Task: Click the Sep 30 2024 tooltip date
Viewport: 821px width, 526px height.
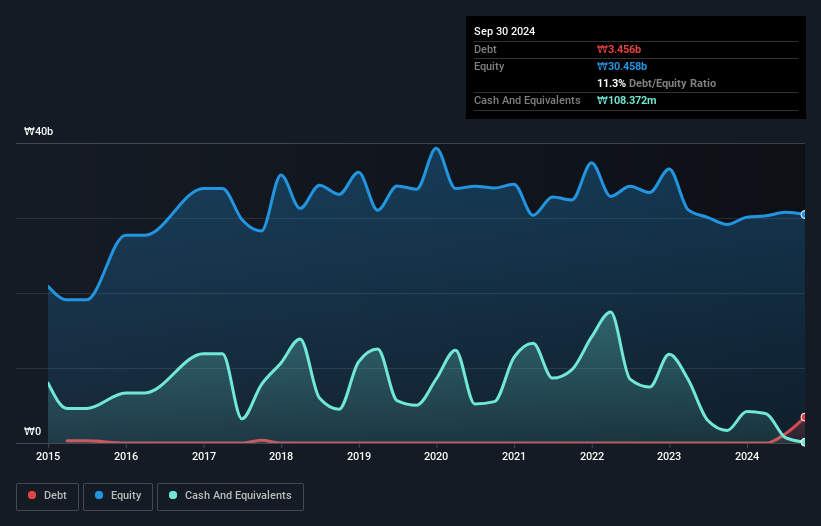Action: (x=504, y=31)
